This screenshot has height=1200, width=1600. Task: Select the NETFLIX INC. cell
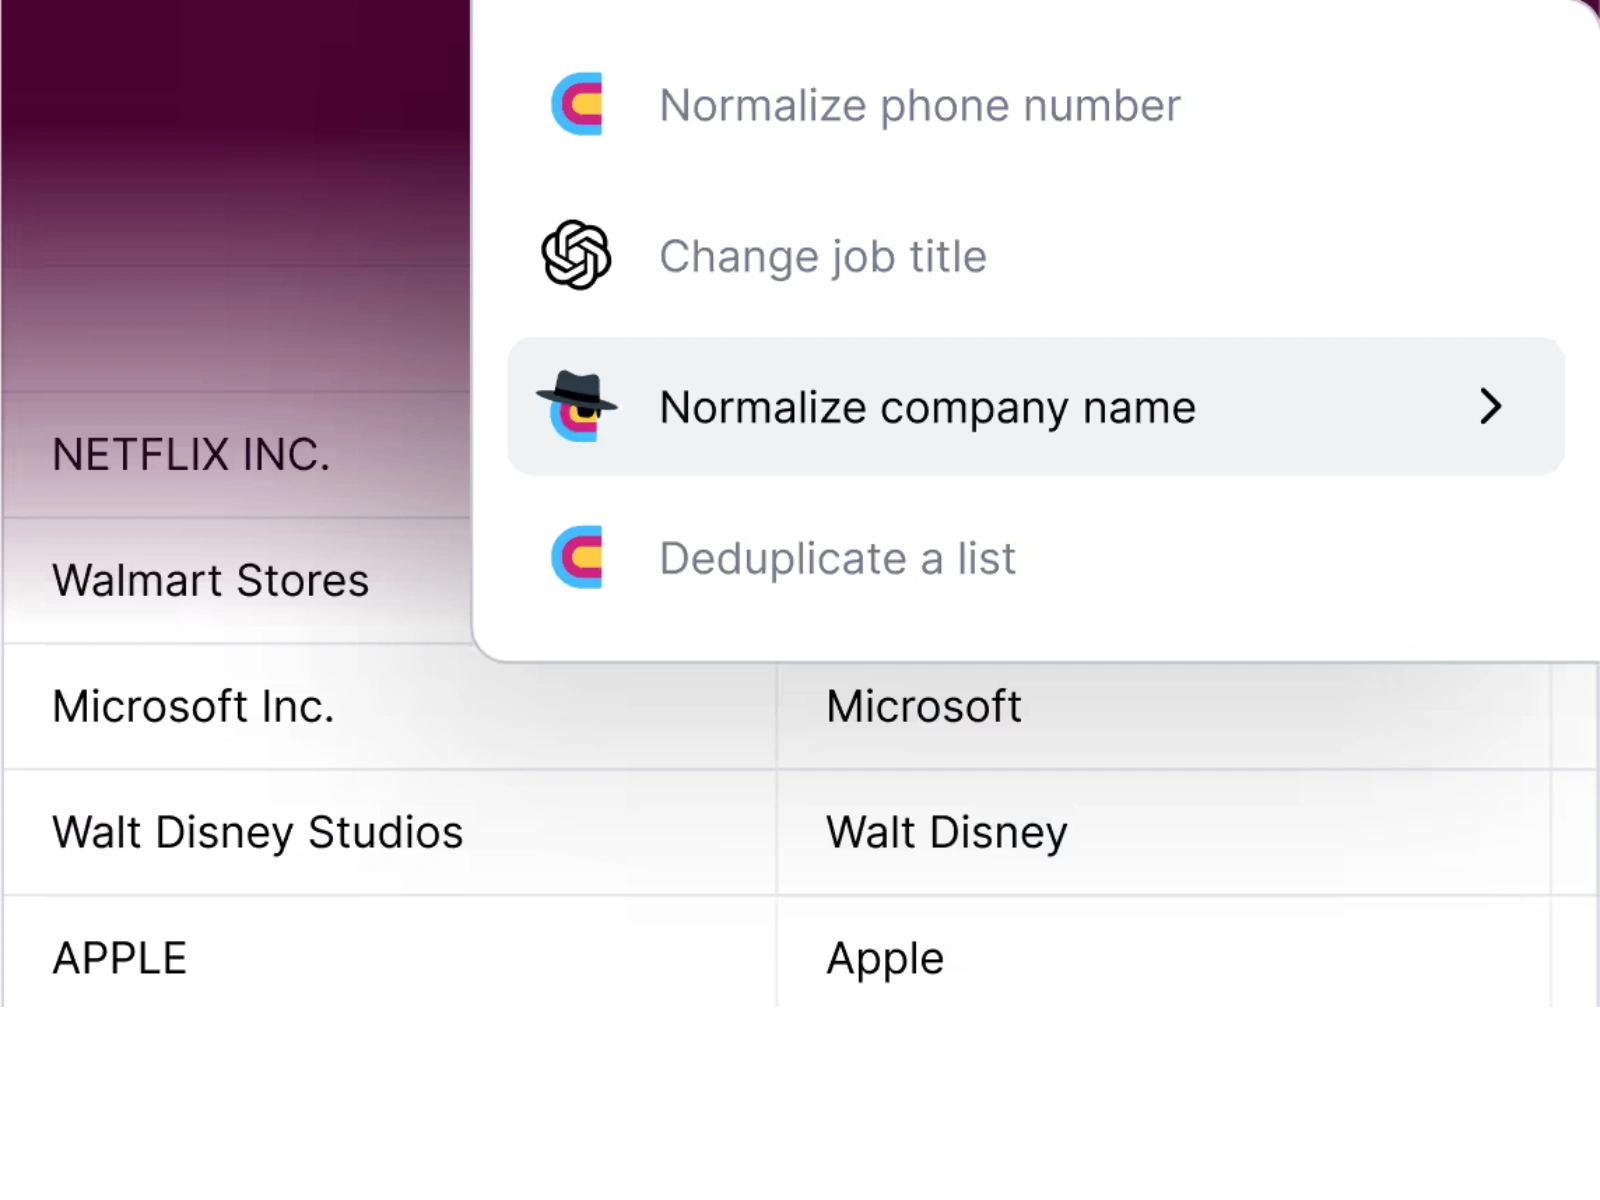point(190,455)
